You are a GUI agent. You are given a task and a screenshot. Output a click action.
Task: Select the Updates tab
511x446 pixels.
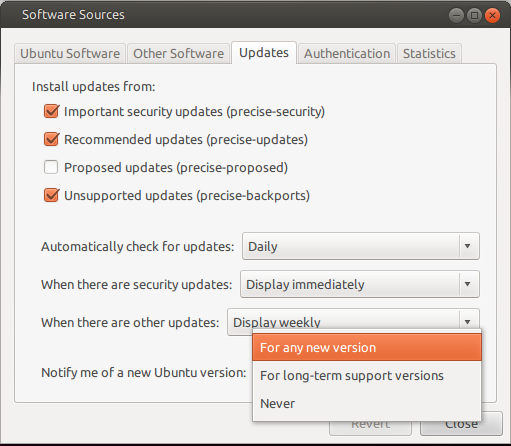pos(264,53)
